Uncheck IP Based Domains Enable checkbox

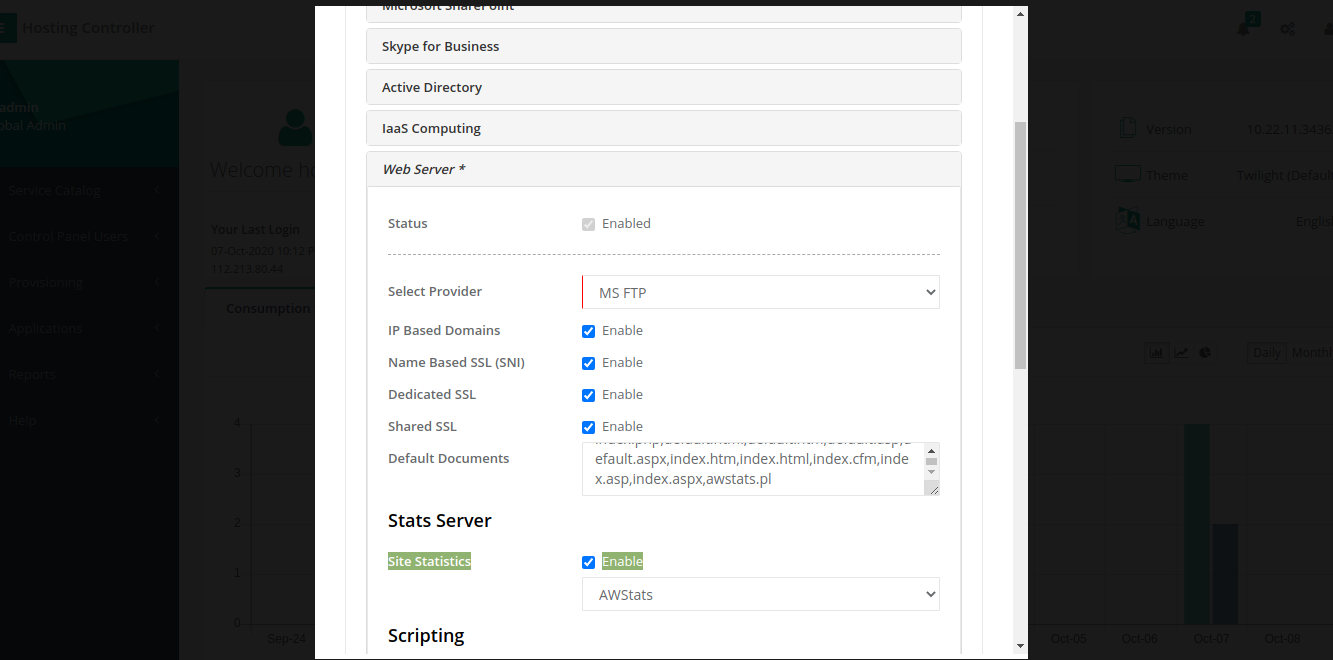(588, 331)
